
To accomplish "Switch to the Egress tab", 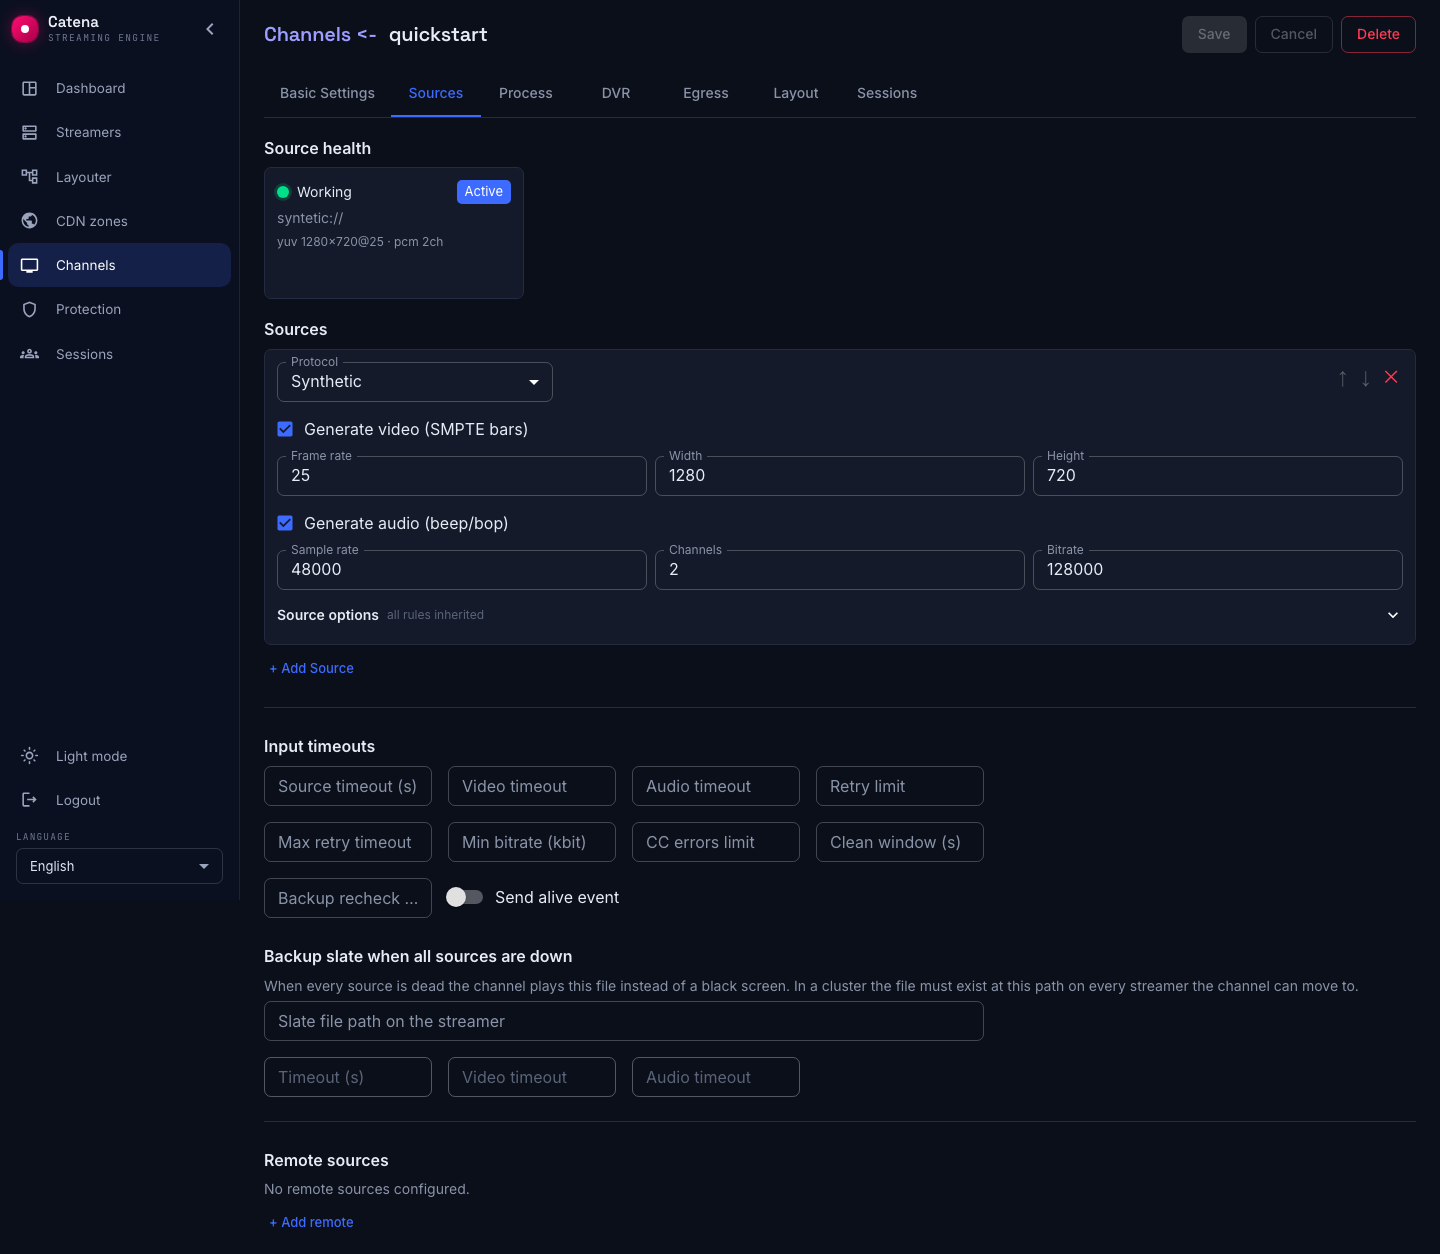I will pos(706,93).
